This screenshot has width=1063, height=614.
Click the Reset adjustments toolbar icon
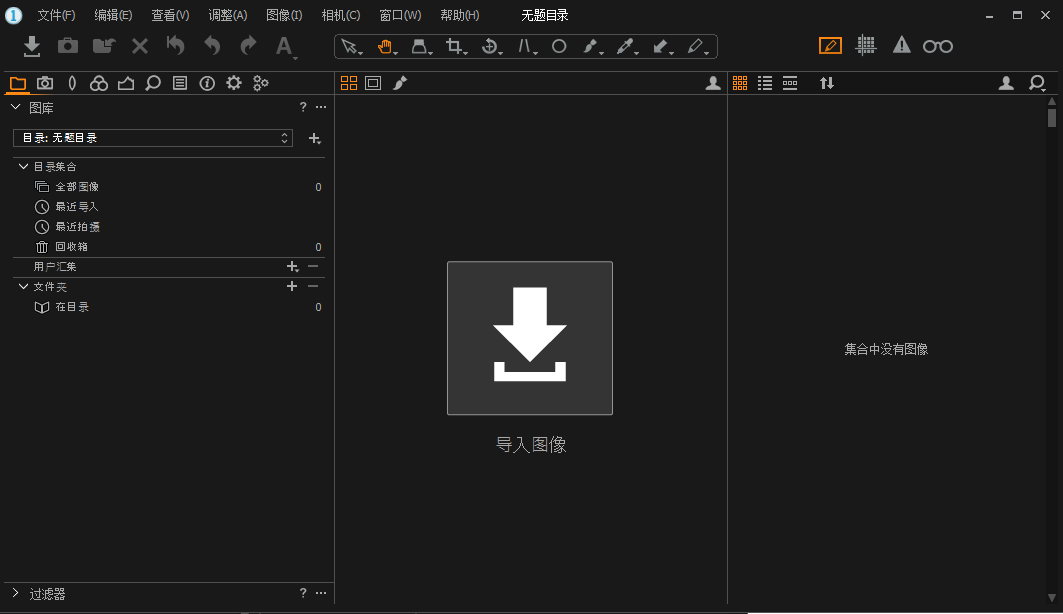[176, 46]
